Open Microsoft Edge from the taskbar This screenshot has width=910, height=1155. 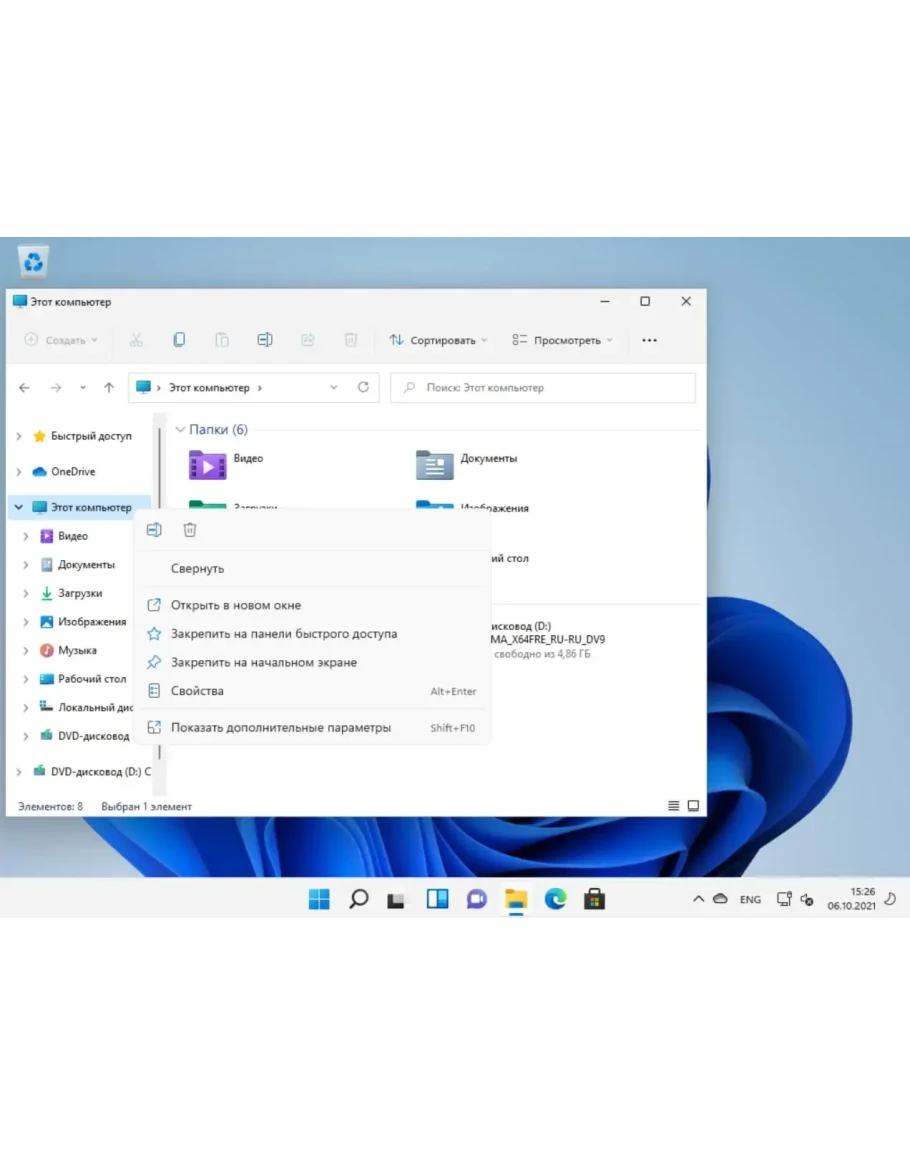555,899
